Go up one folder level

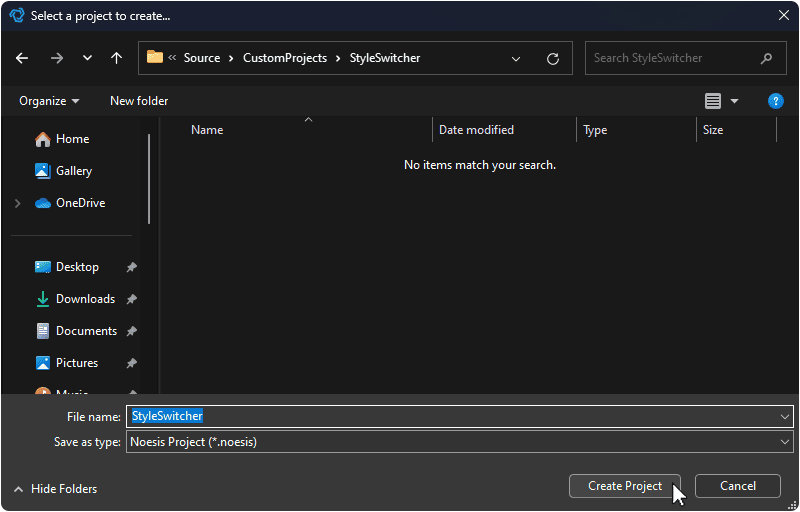click(x=116, y=58)
